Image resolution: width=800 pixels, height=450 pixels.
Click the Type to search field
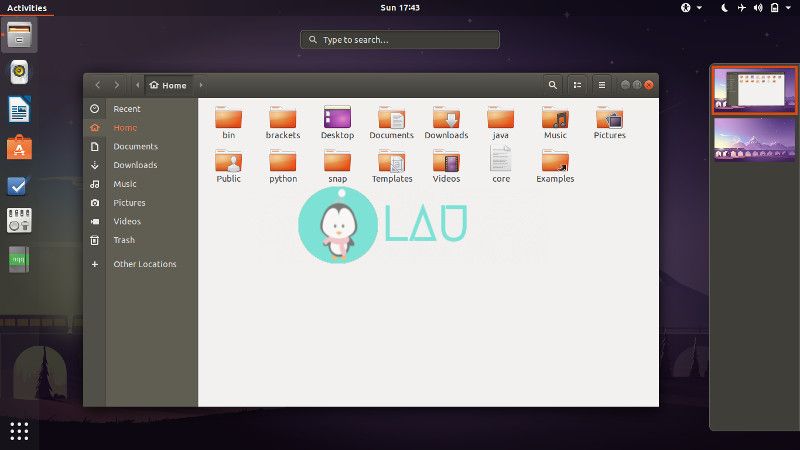400,39
